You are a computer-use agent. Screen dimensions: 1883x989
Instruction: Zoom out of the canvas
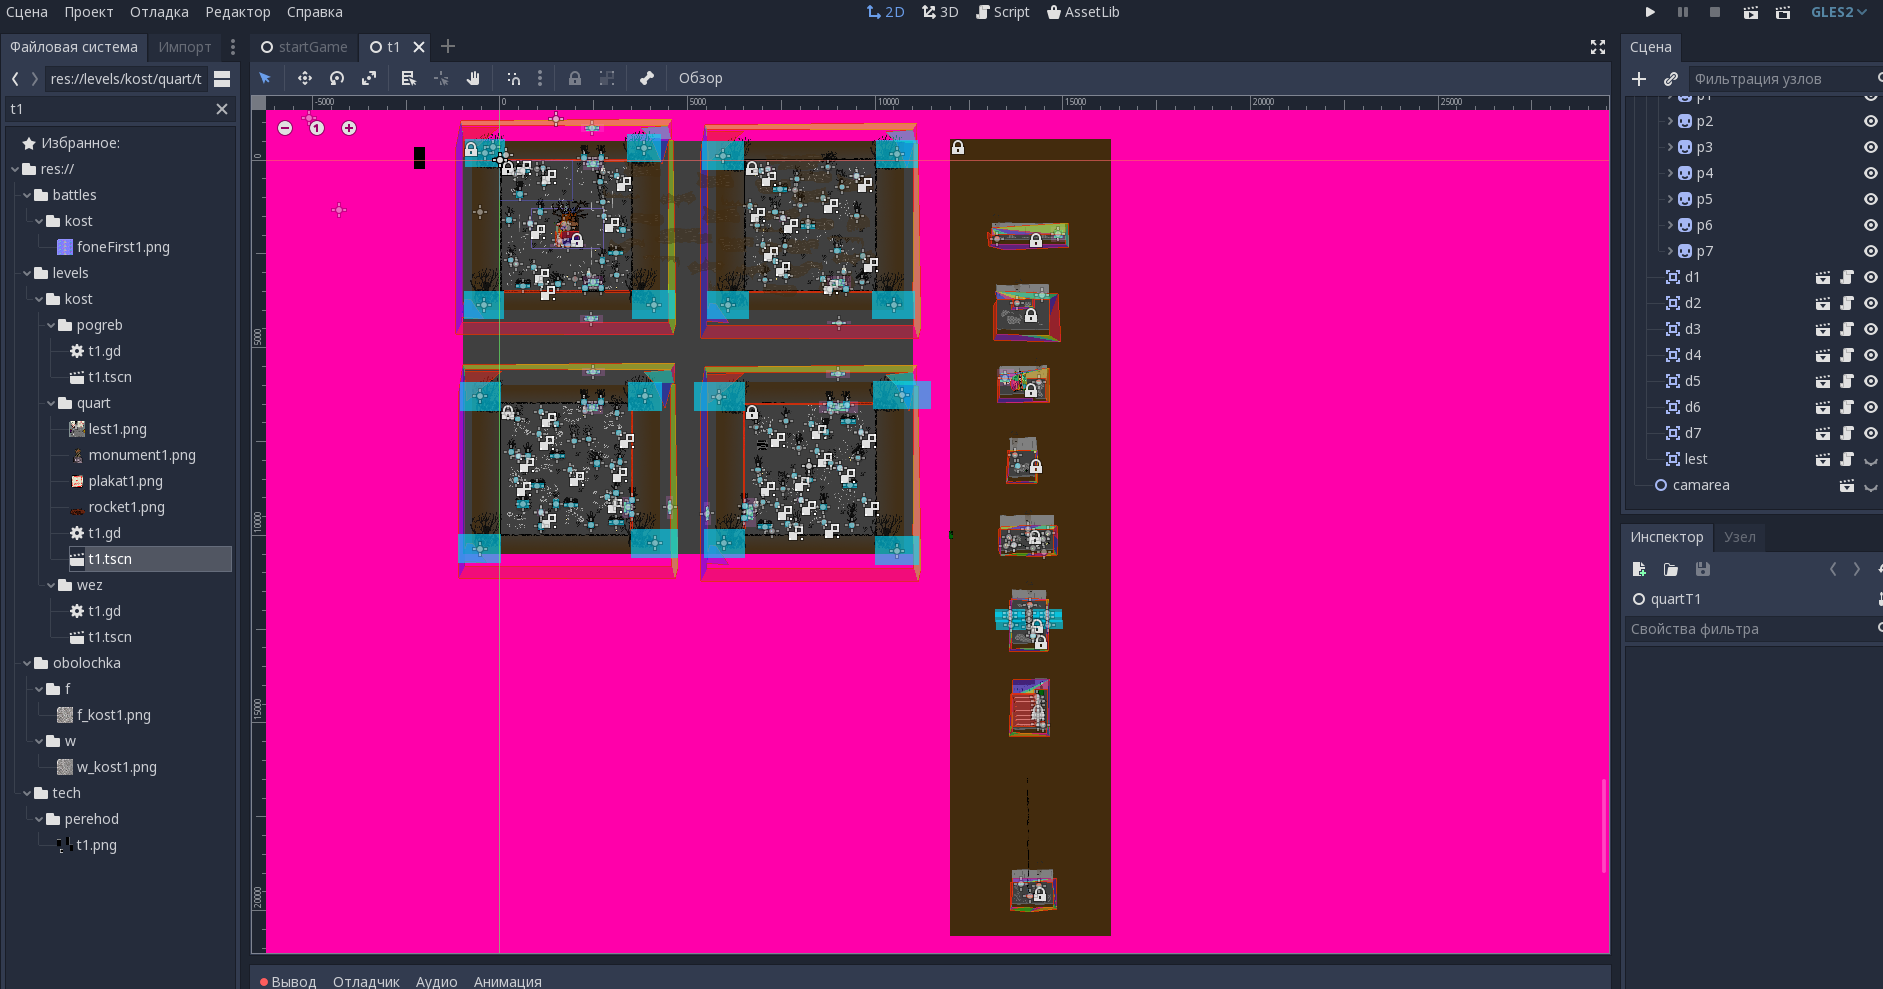285,128
